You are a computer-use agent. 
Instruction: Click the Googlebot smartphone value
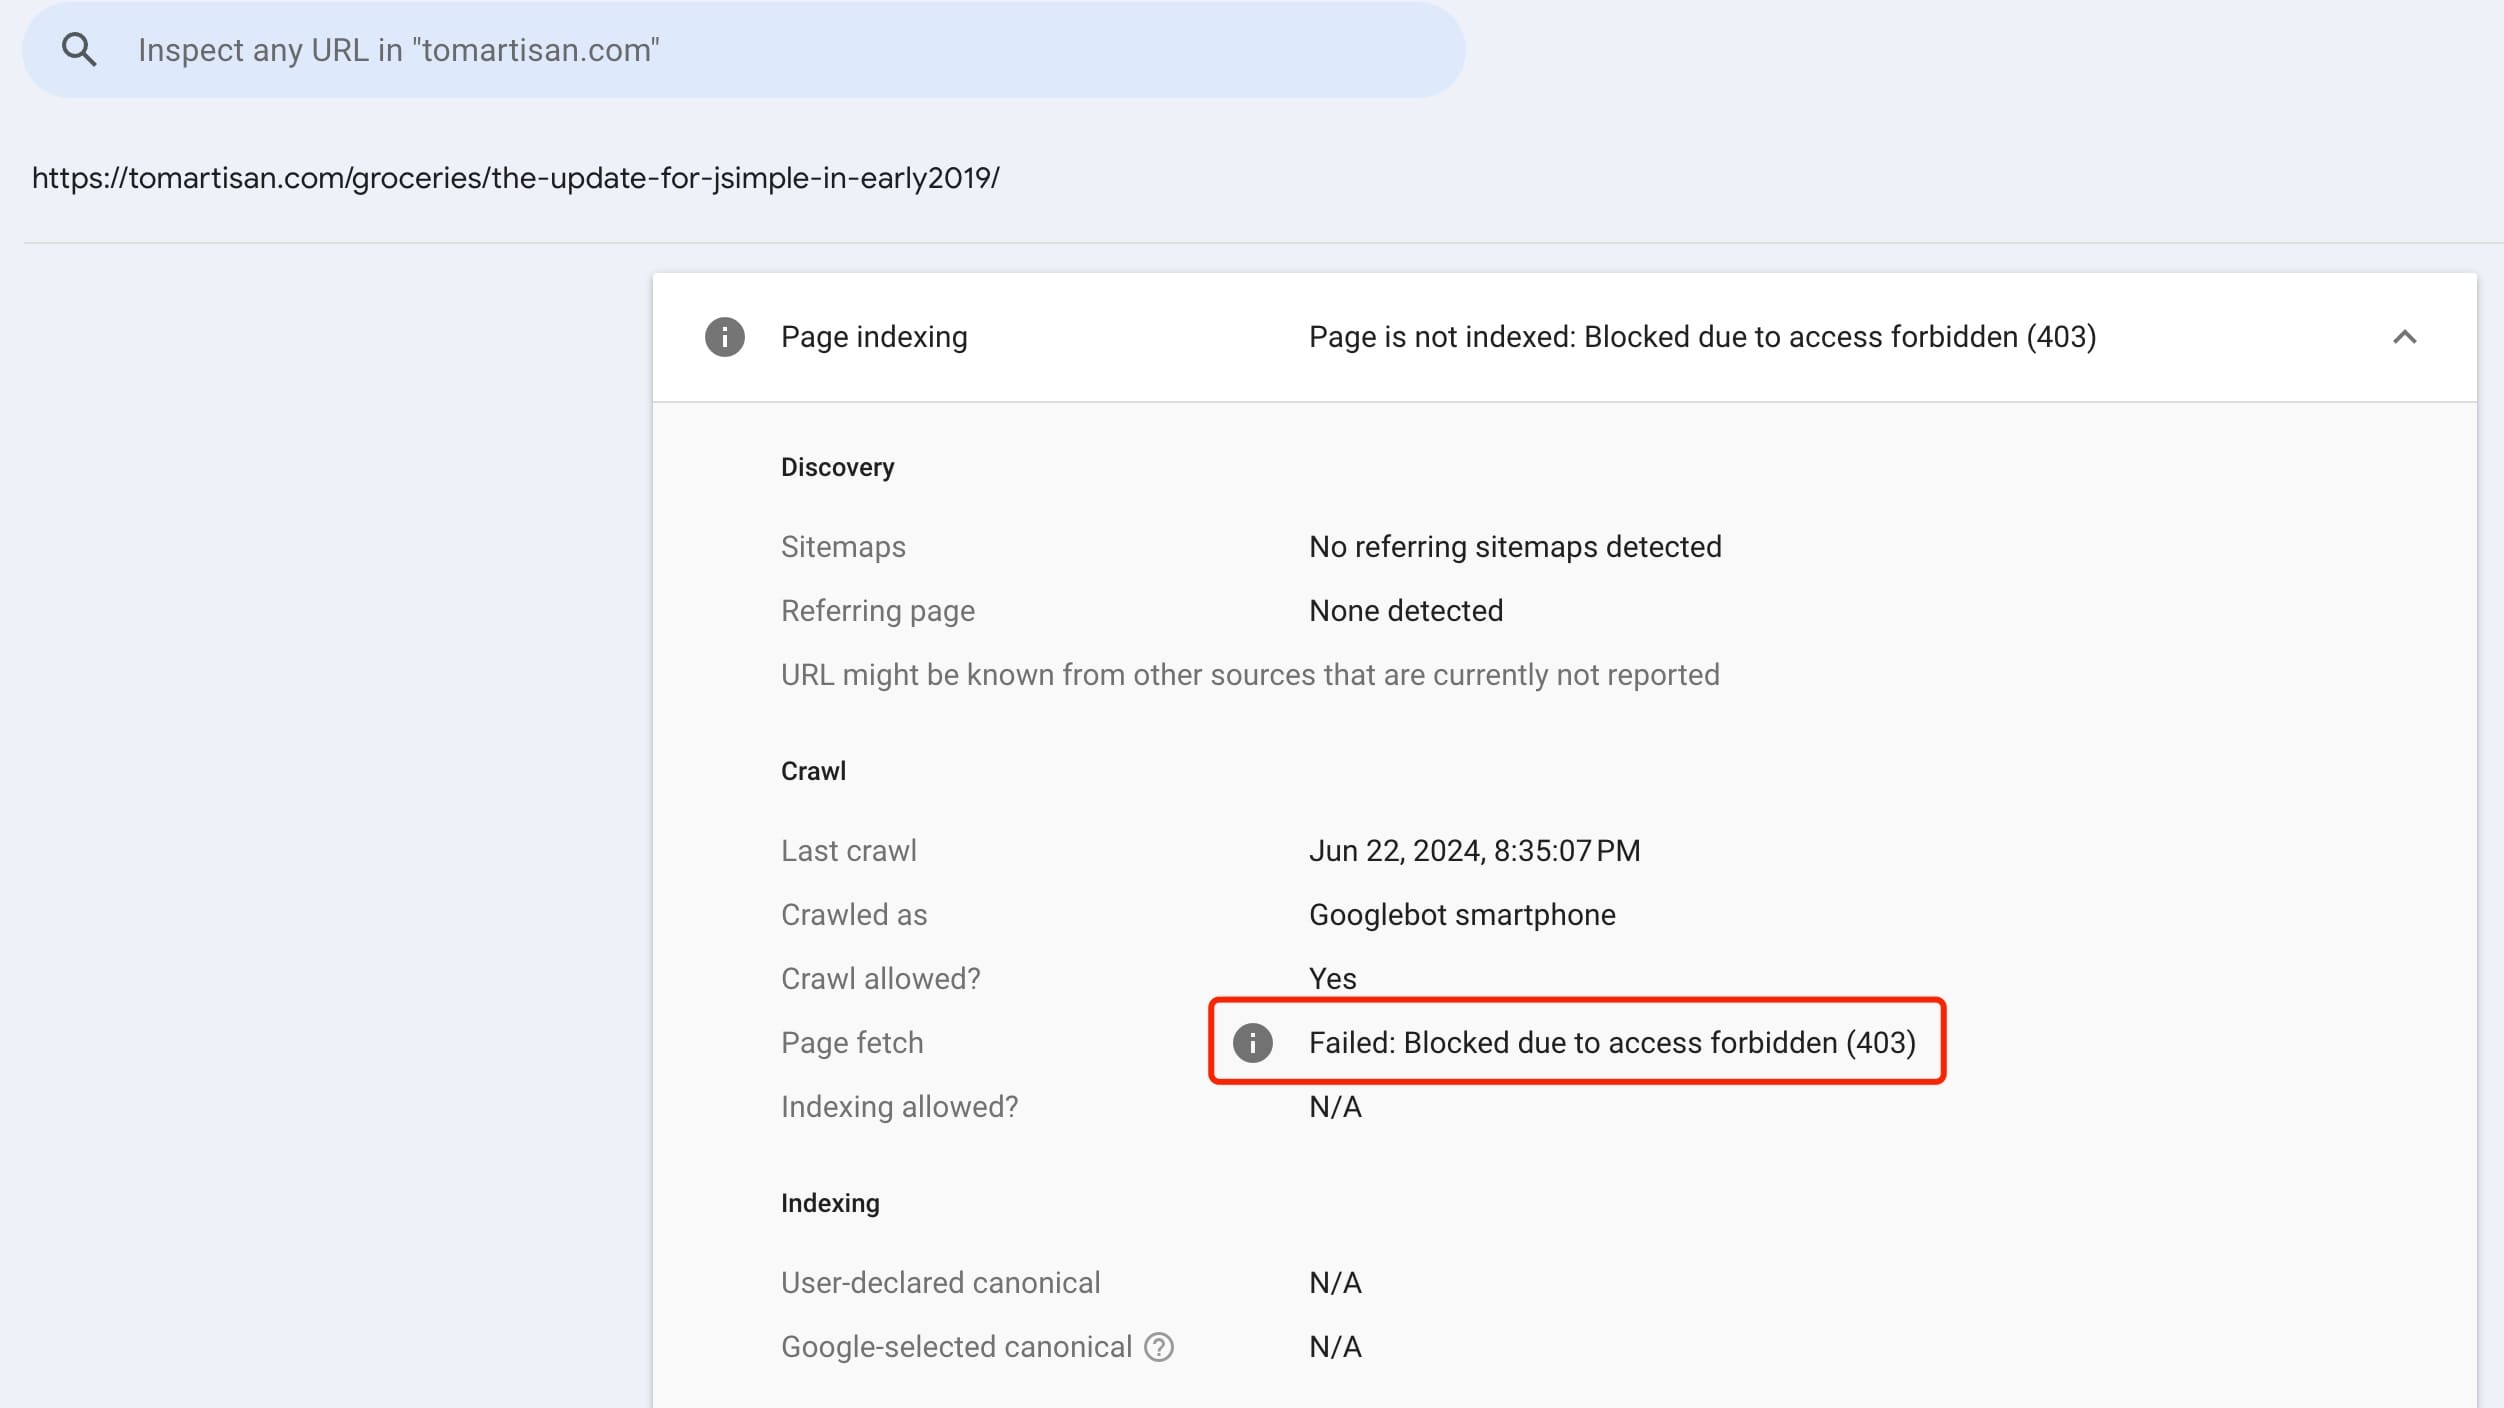coord(1461,915)
